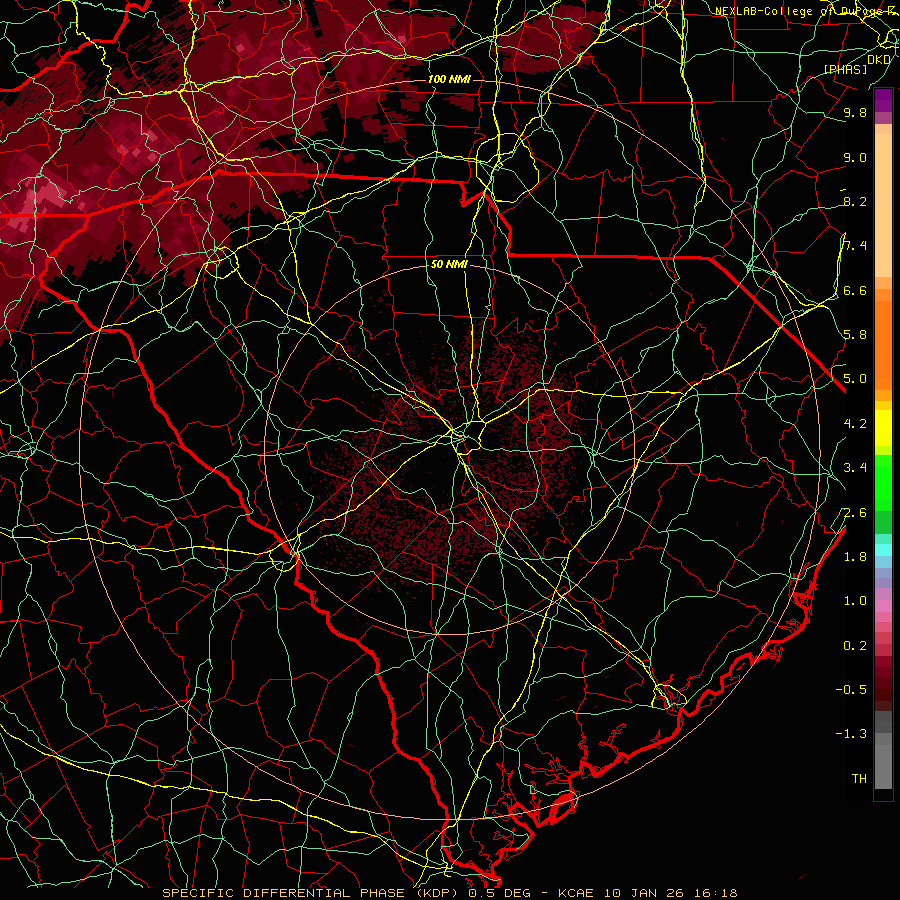Click the -1.3 value on color scale
This screenshot has height=900, width=900.
[851, 734]
